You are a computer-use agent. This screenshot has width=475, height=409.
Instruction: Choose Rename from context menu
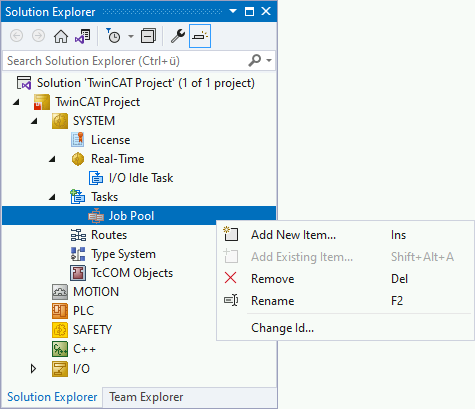click(x=345, y=301)
